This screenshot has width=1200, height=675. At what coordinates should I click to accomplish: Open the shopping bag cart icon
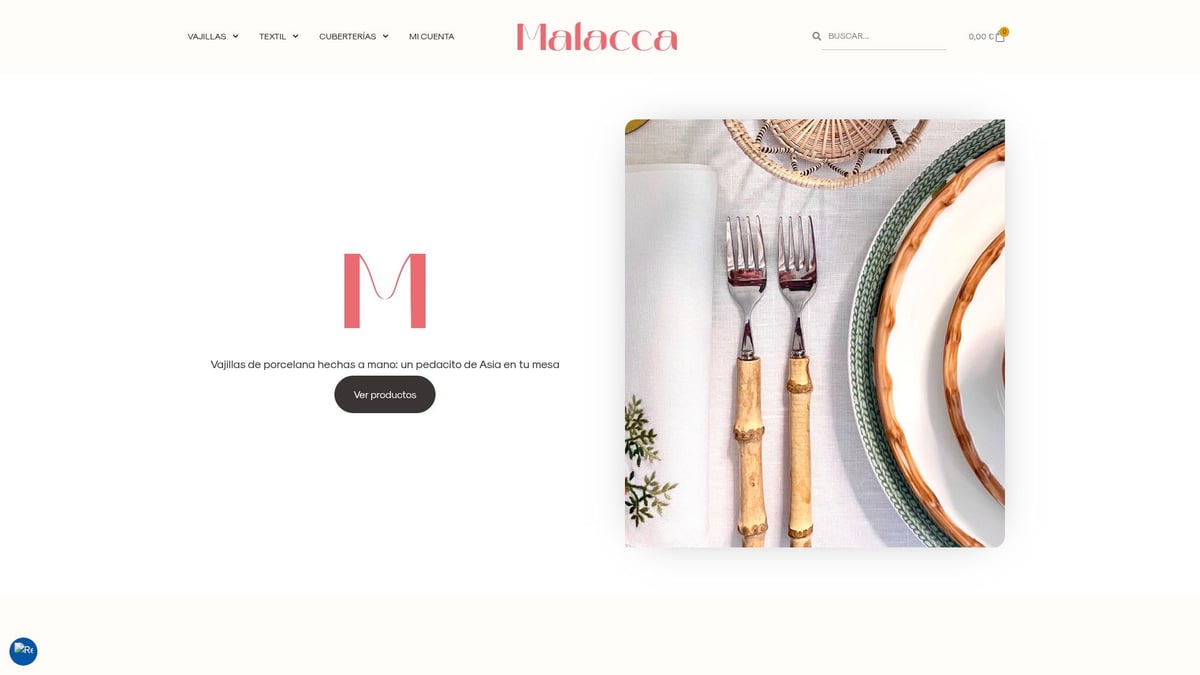[1000, 37]
